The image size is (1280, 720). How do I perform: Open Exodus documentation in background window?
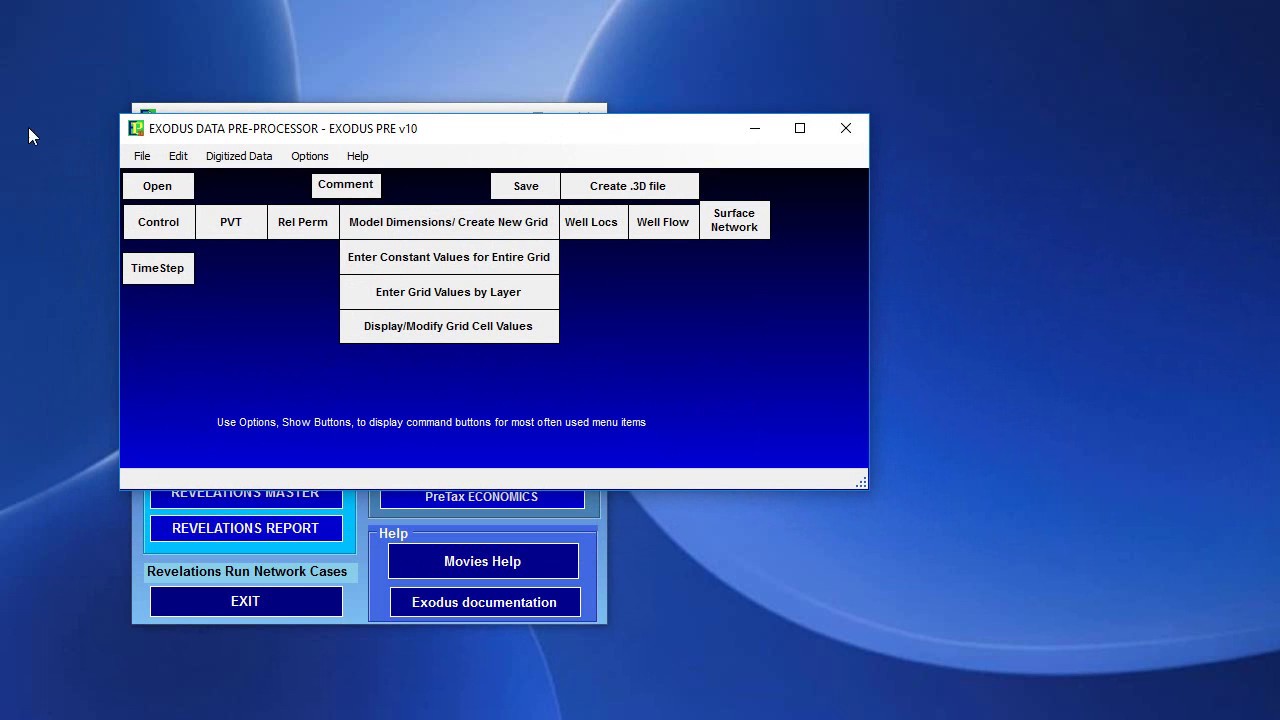coord(485,602)
